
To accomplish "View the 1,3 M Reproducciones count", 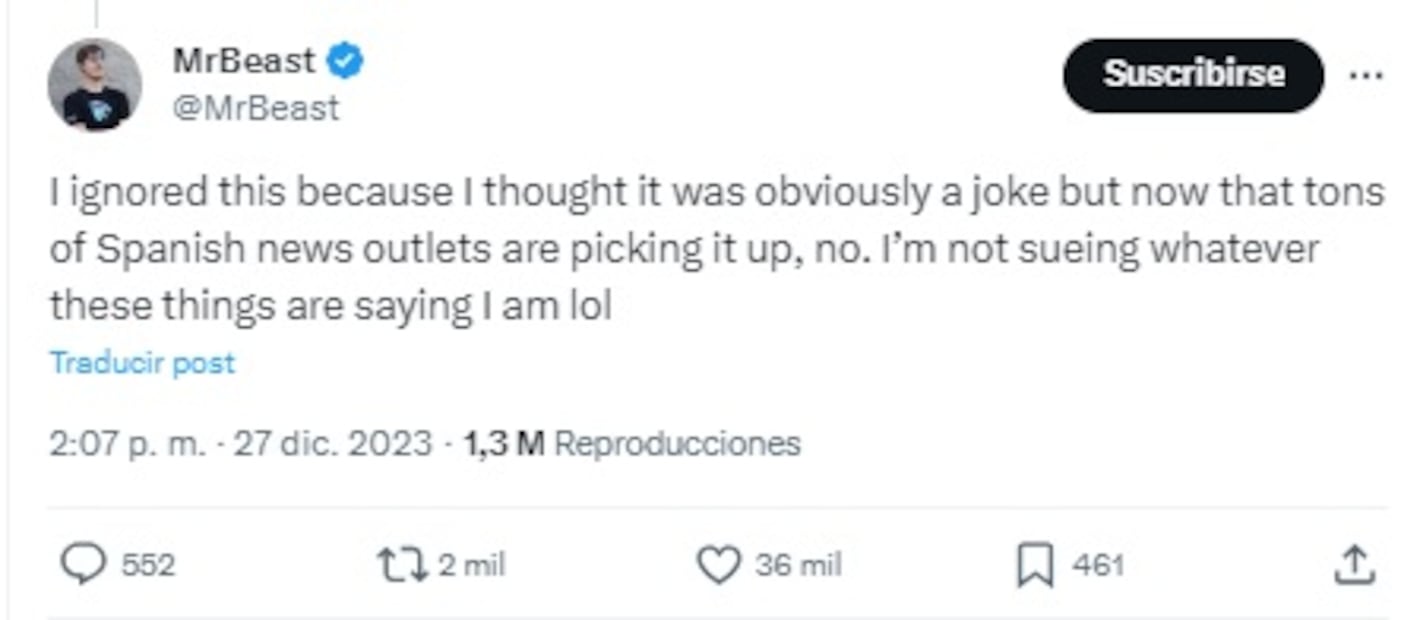I will click(x=632, y=443).
